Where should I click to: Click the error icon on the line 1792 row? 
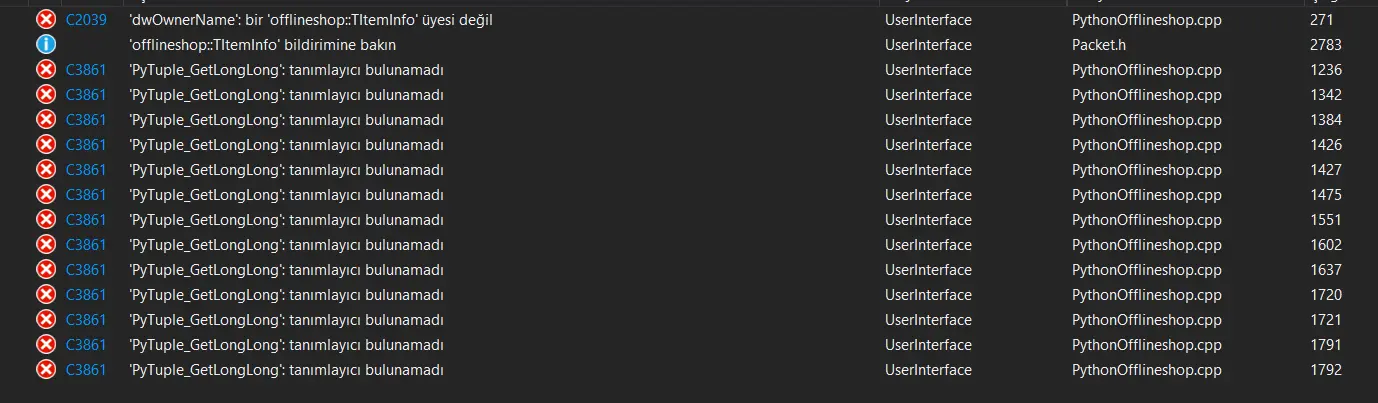point(46,370)
